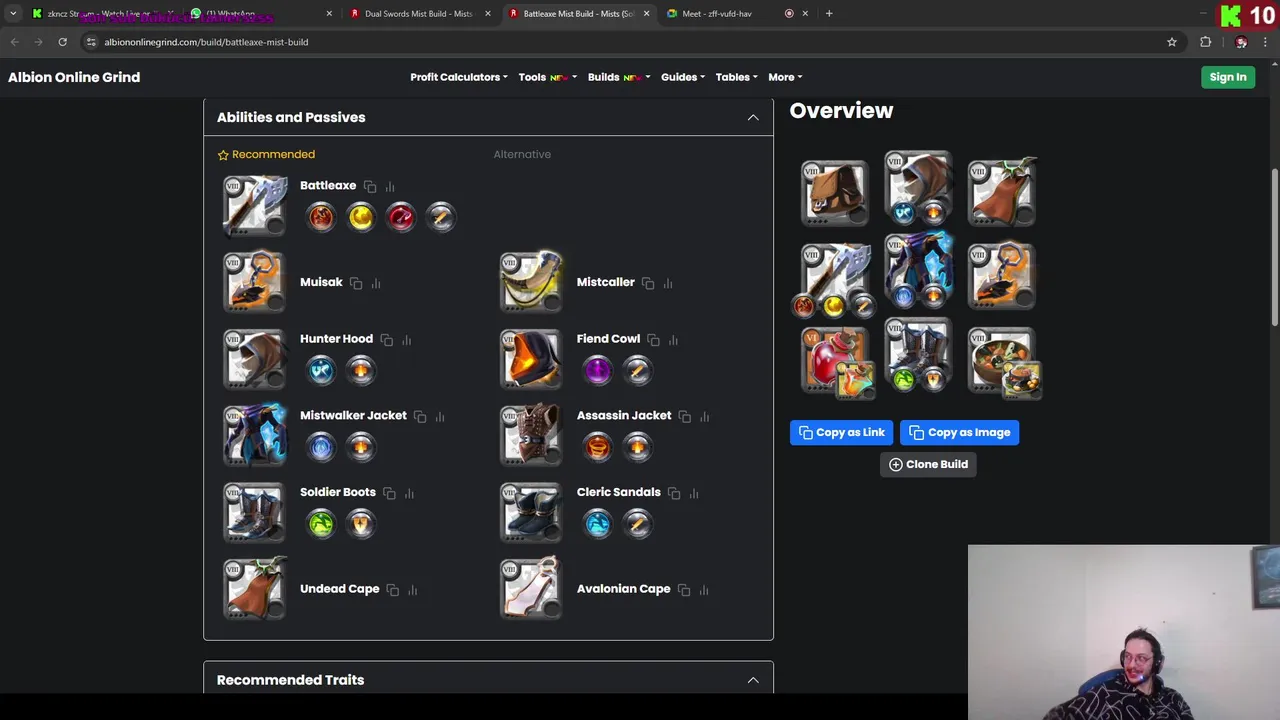
Task: Click the Battleaxe weapon item icon
Action: 255,205
